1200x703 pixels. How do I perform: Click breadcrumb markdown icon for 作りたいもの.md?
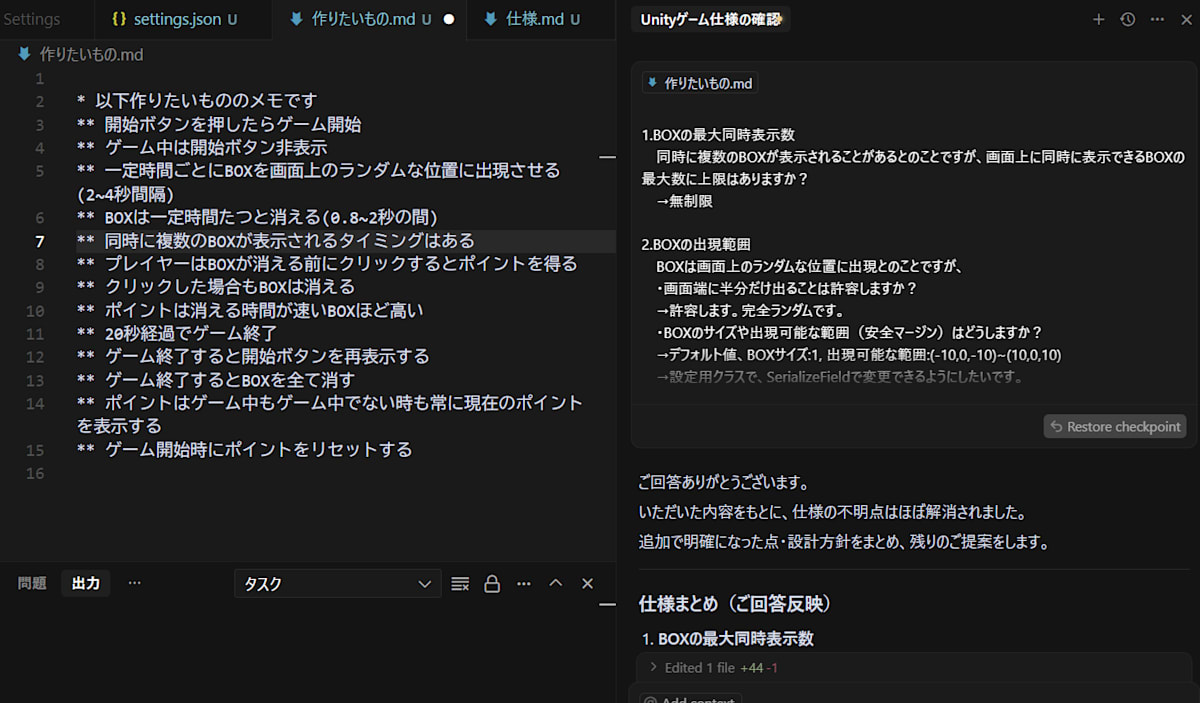pos(24,54)
